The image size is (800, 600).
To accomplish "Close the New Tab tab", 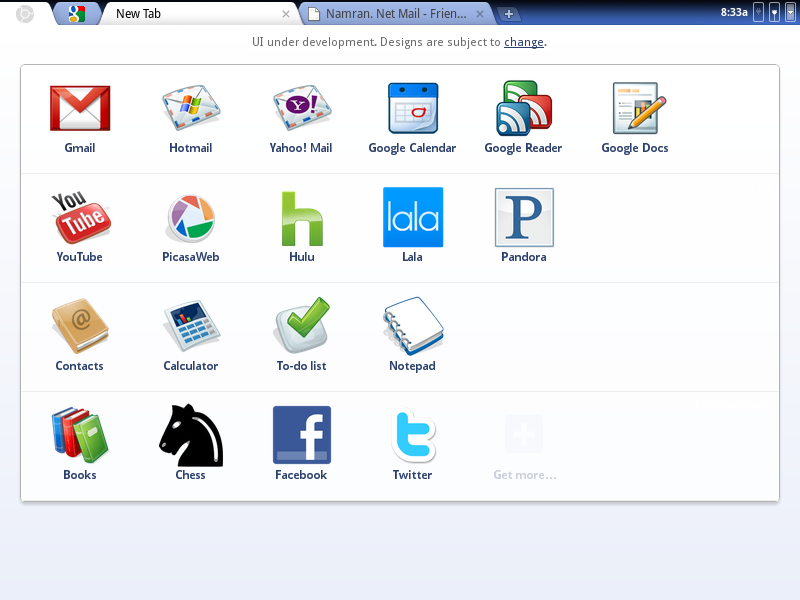I will click(x=286, y=14).
